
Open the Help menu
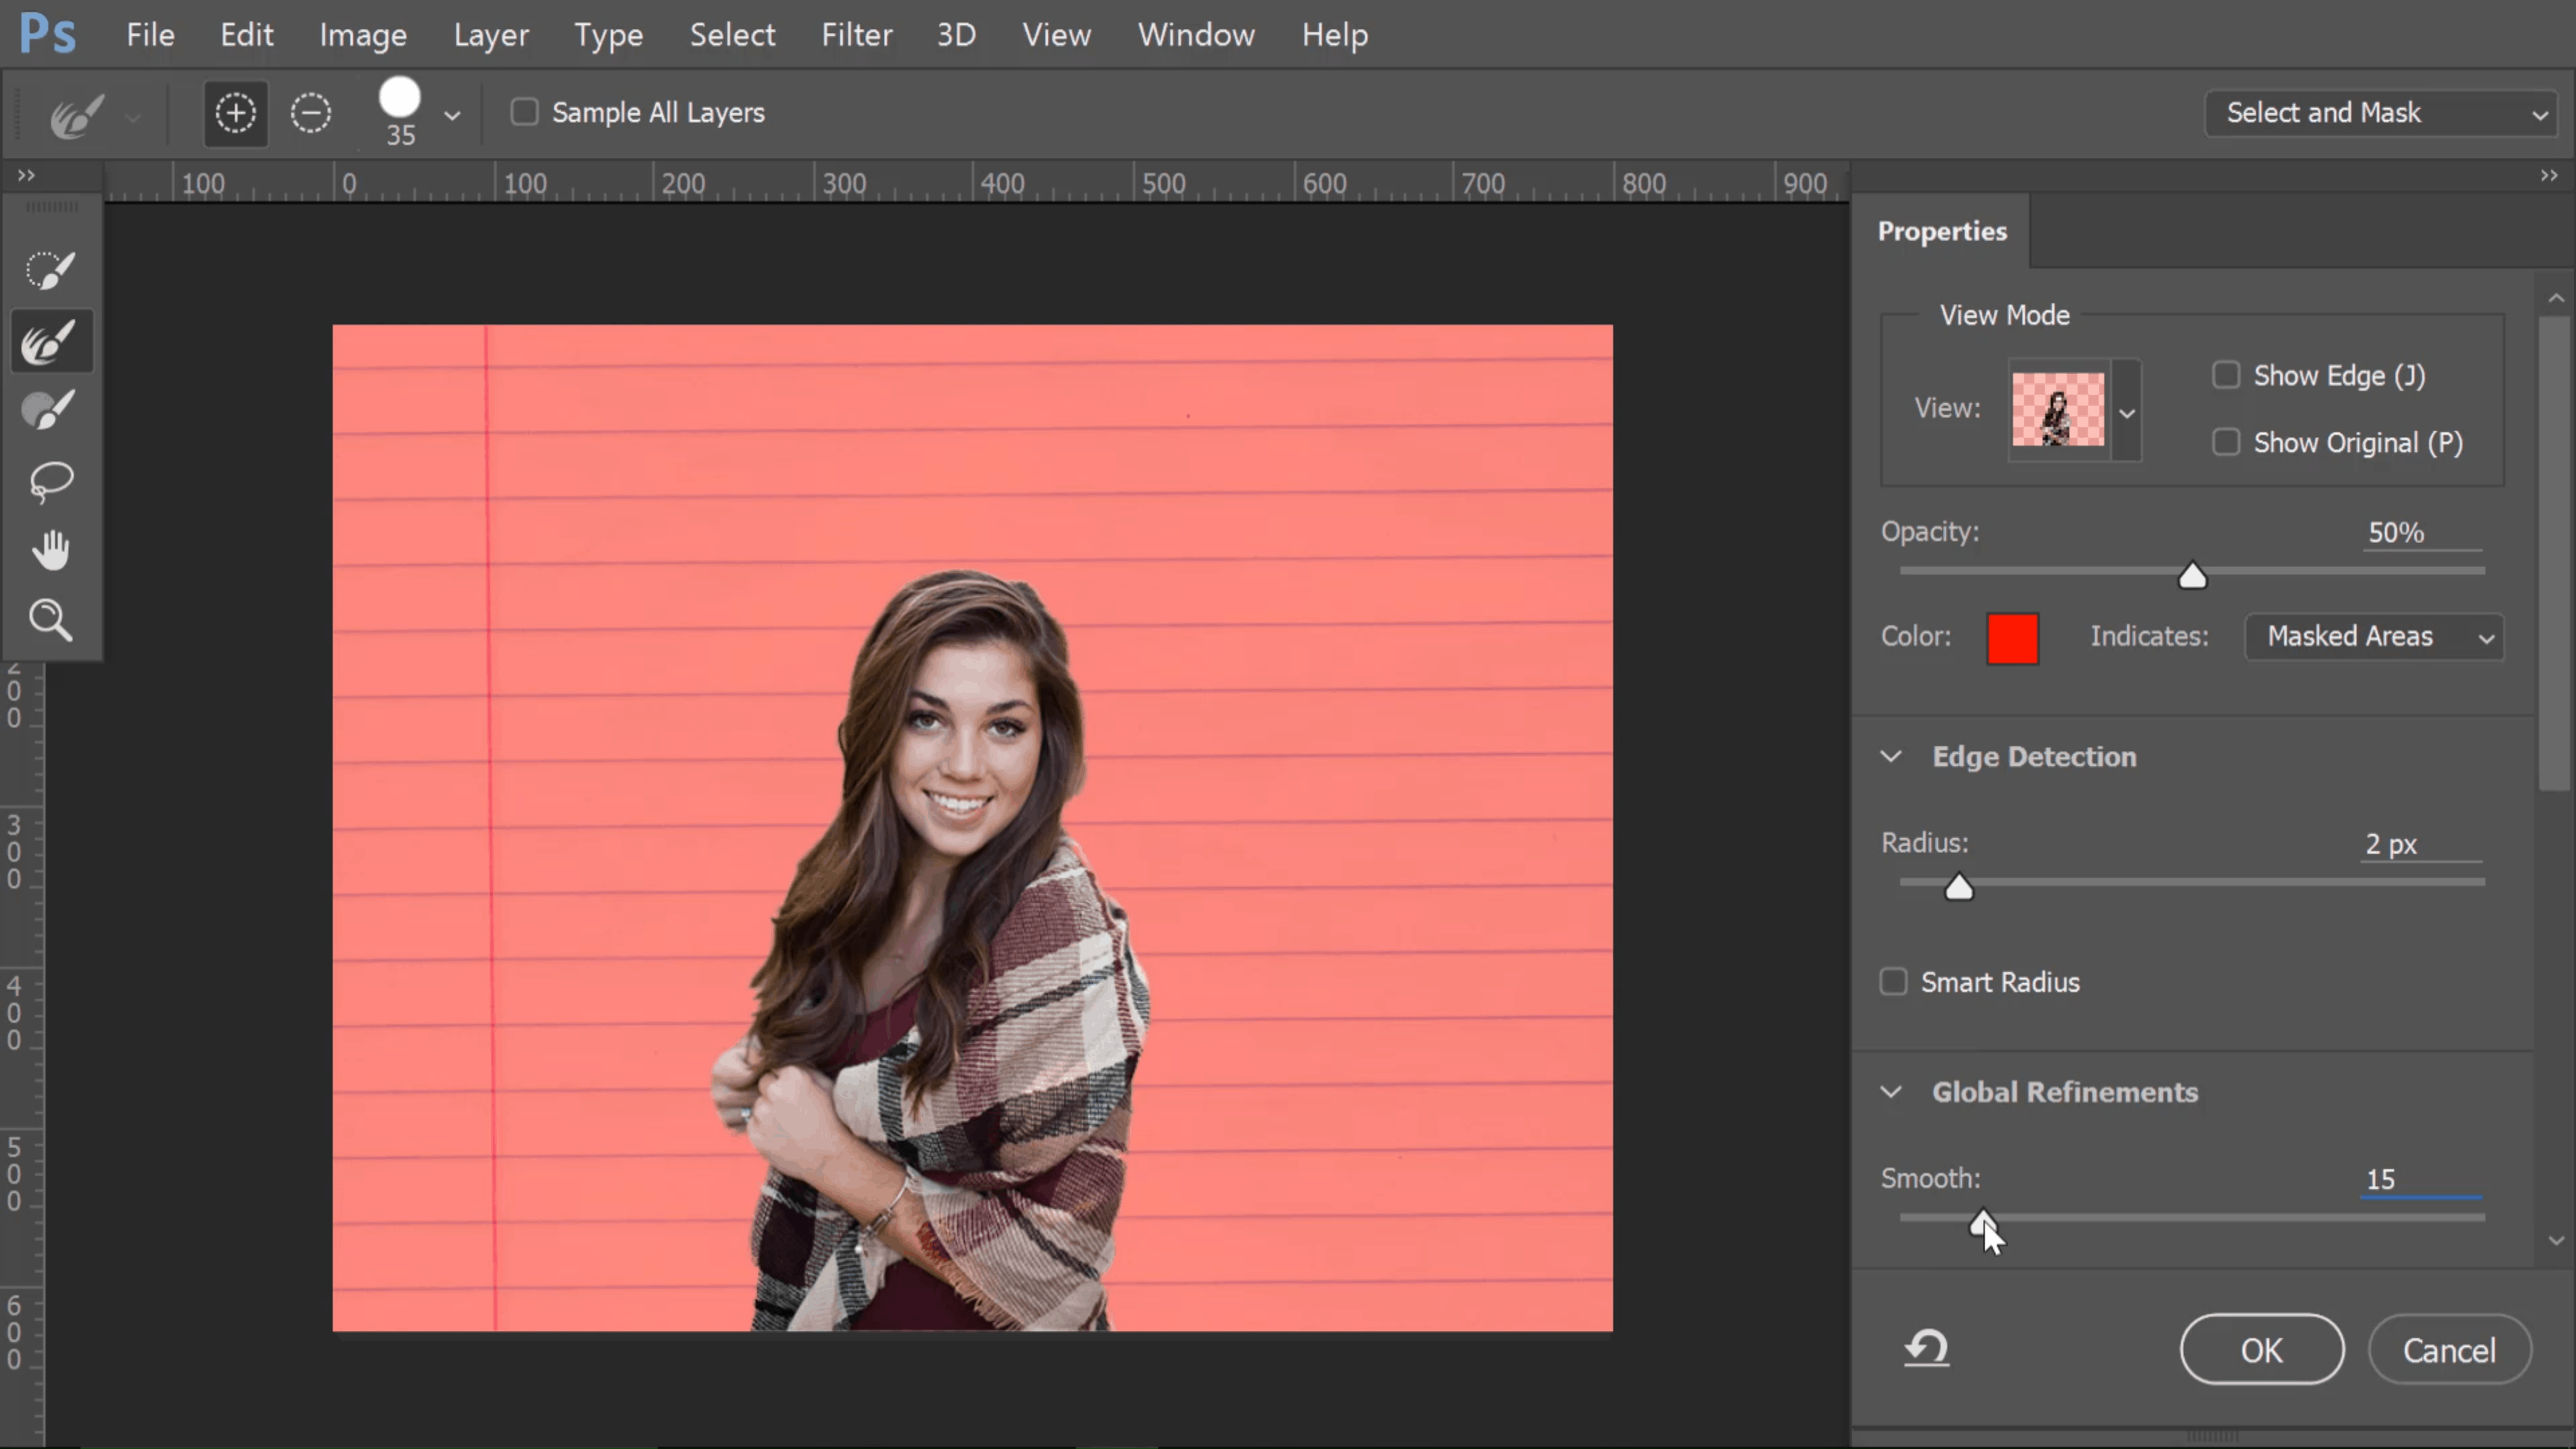point(1335,35)
